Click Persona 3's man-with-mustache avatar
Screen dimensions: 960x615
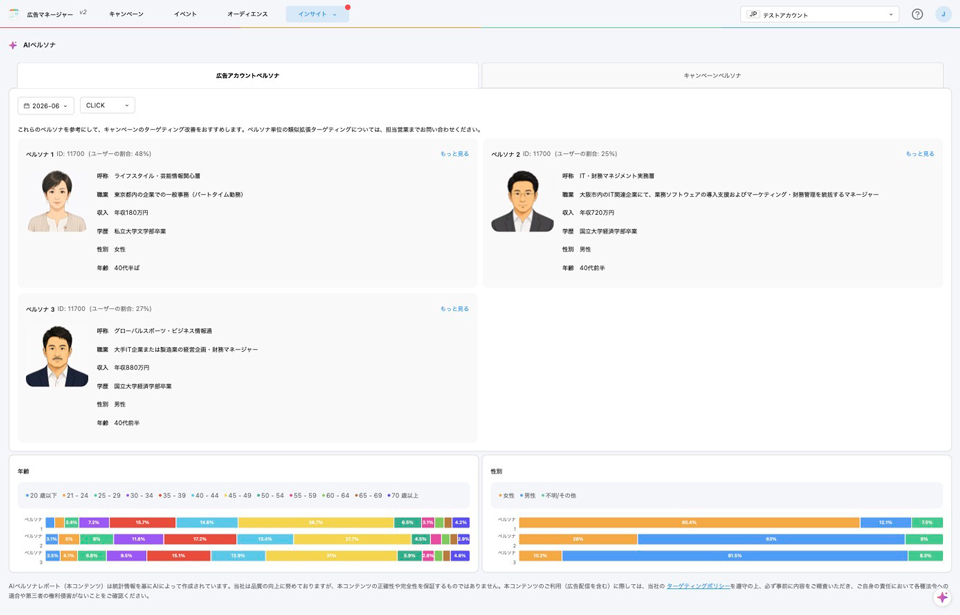(57, 356)
